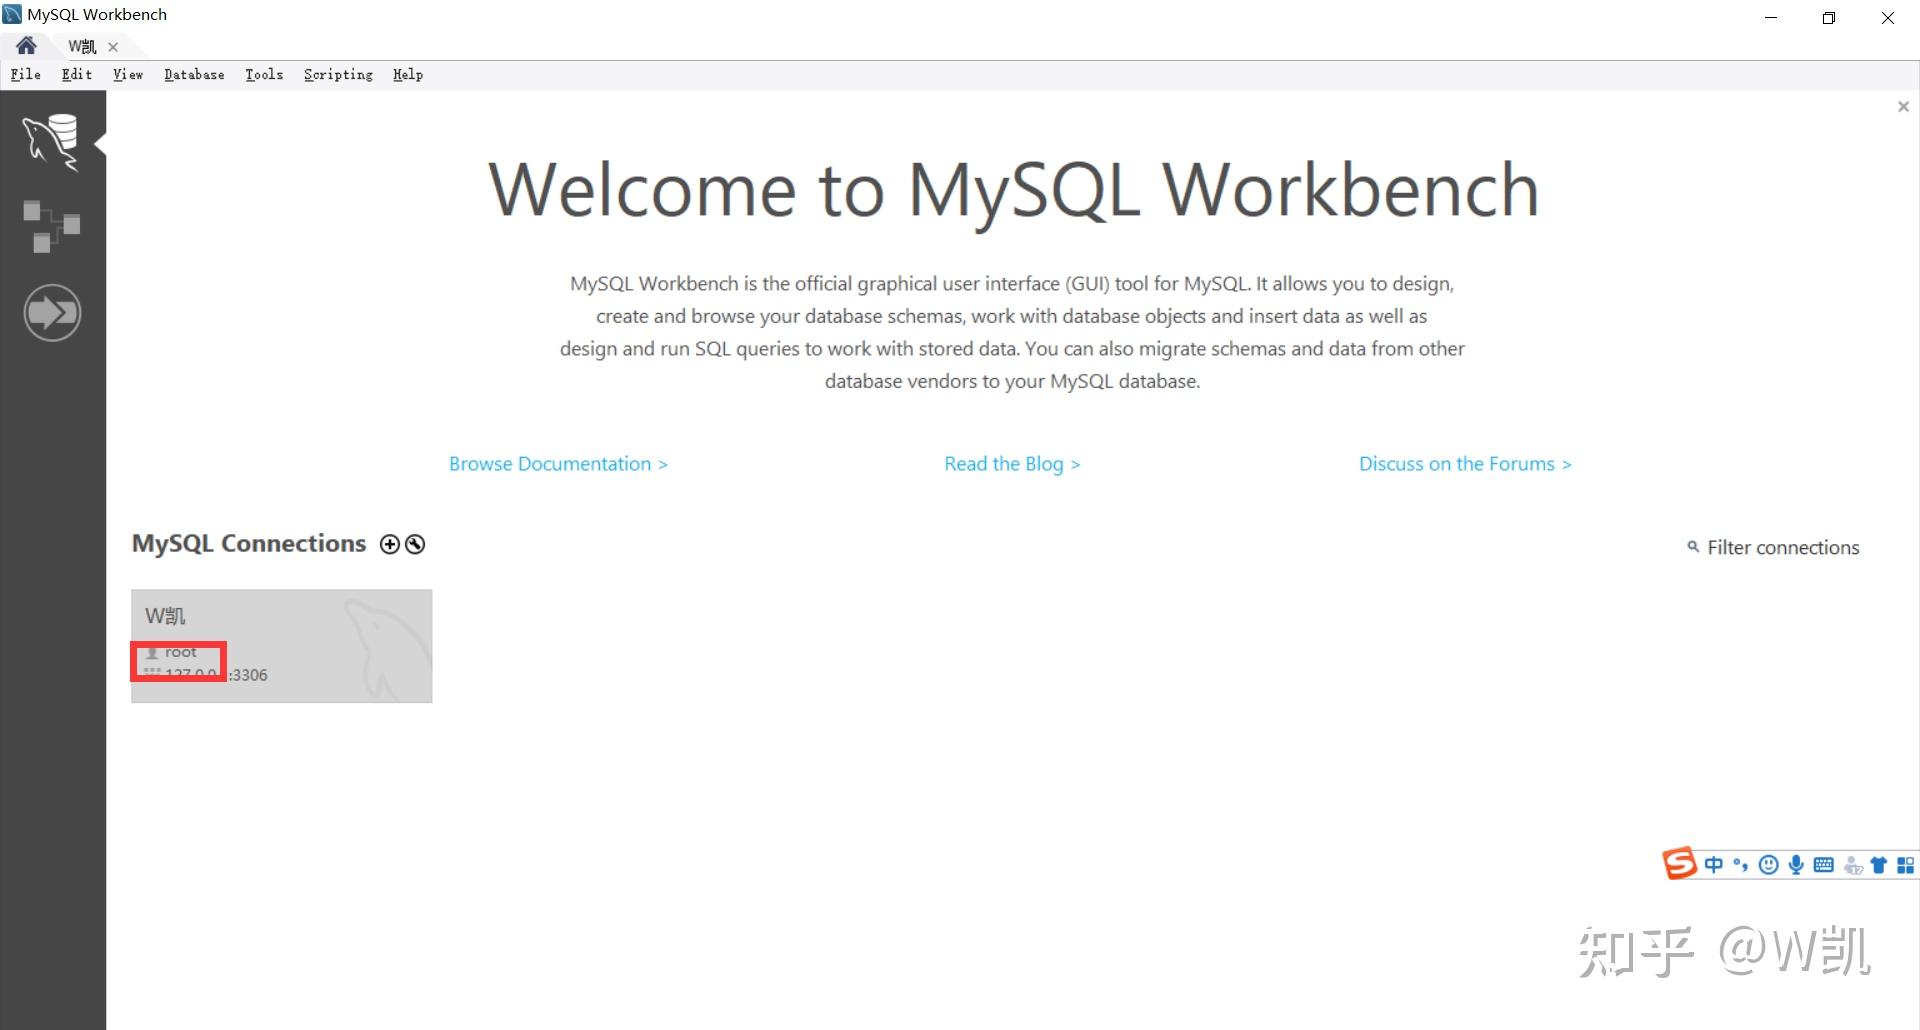Open Sogou soft keyboard icon

[x=1823, y=865]
